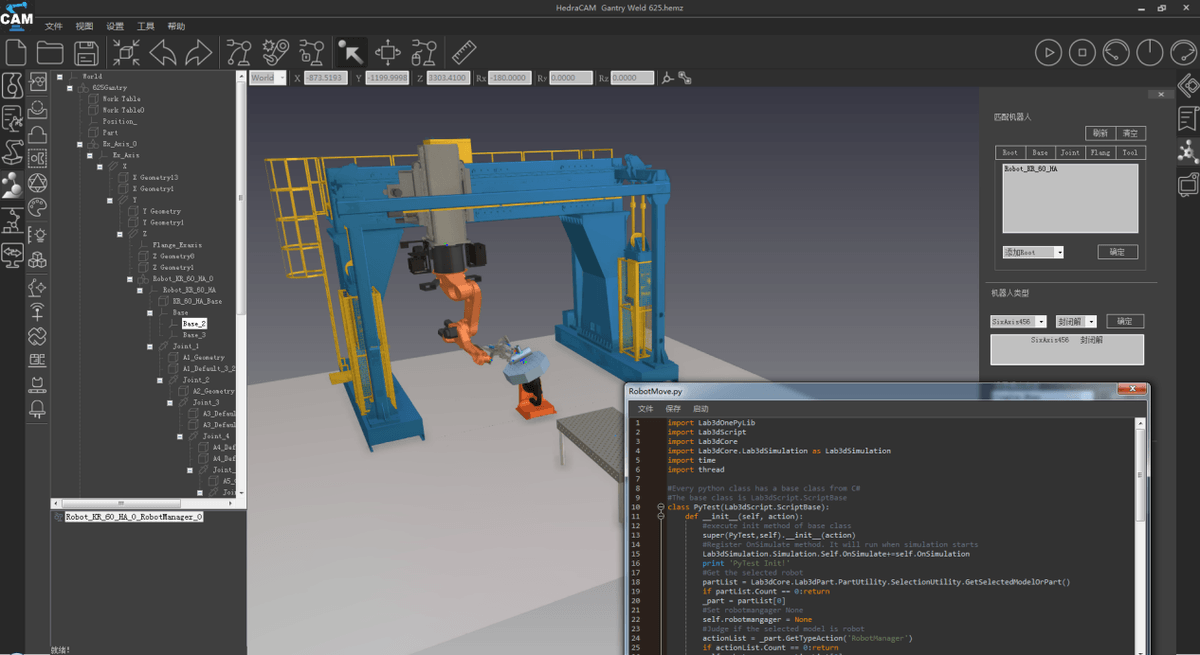The height and width of the screenshot is (655, 1200).
Task: Save the project with the floppy disk icon
Action: (x=86, y=51)
